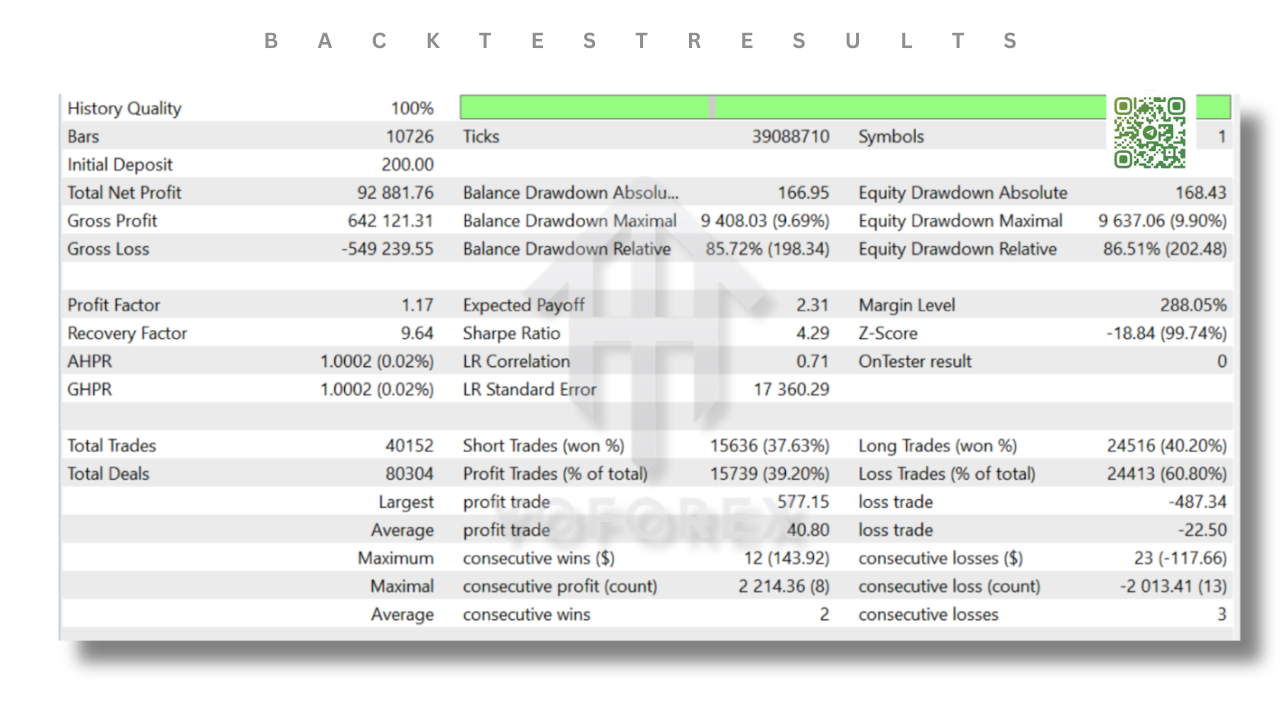This screenshot has height=720, width=1280.
Task: Select the Symbols count value 1
Action: click(1222, 136)
